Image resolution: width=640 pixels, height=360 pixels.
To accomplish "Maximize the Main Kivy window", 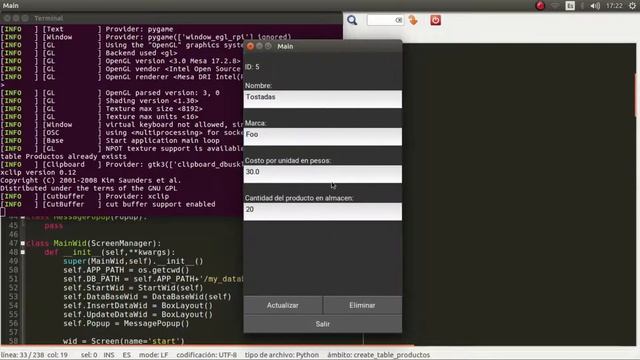I will (x=268, y=46).
